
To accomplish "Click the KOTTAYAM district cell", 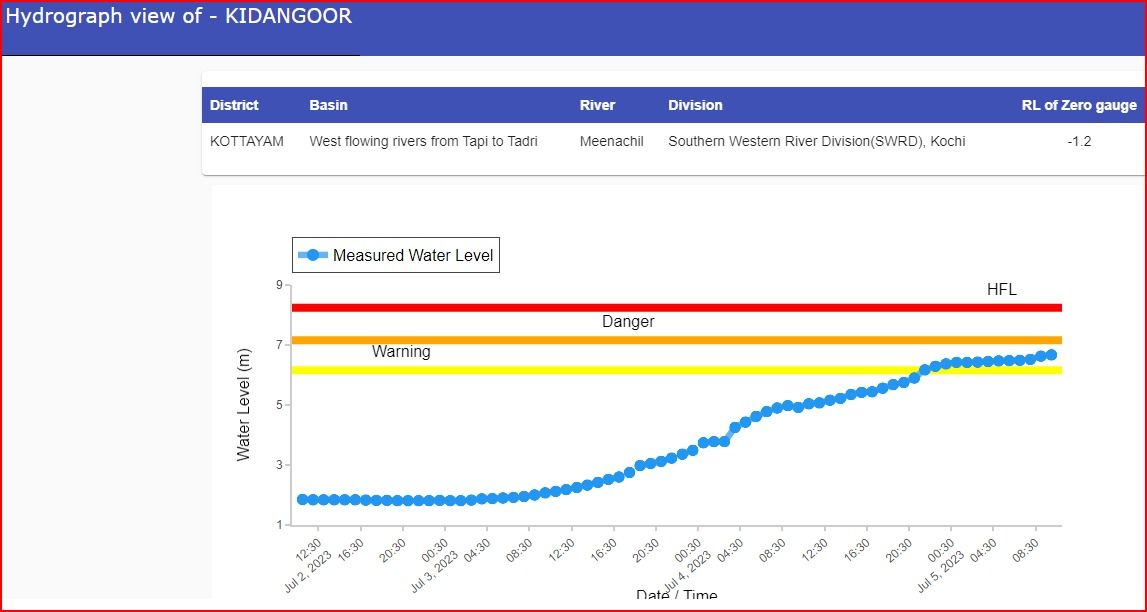I will (246, 141).
